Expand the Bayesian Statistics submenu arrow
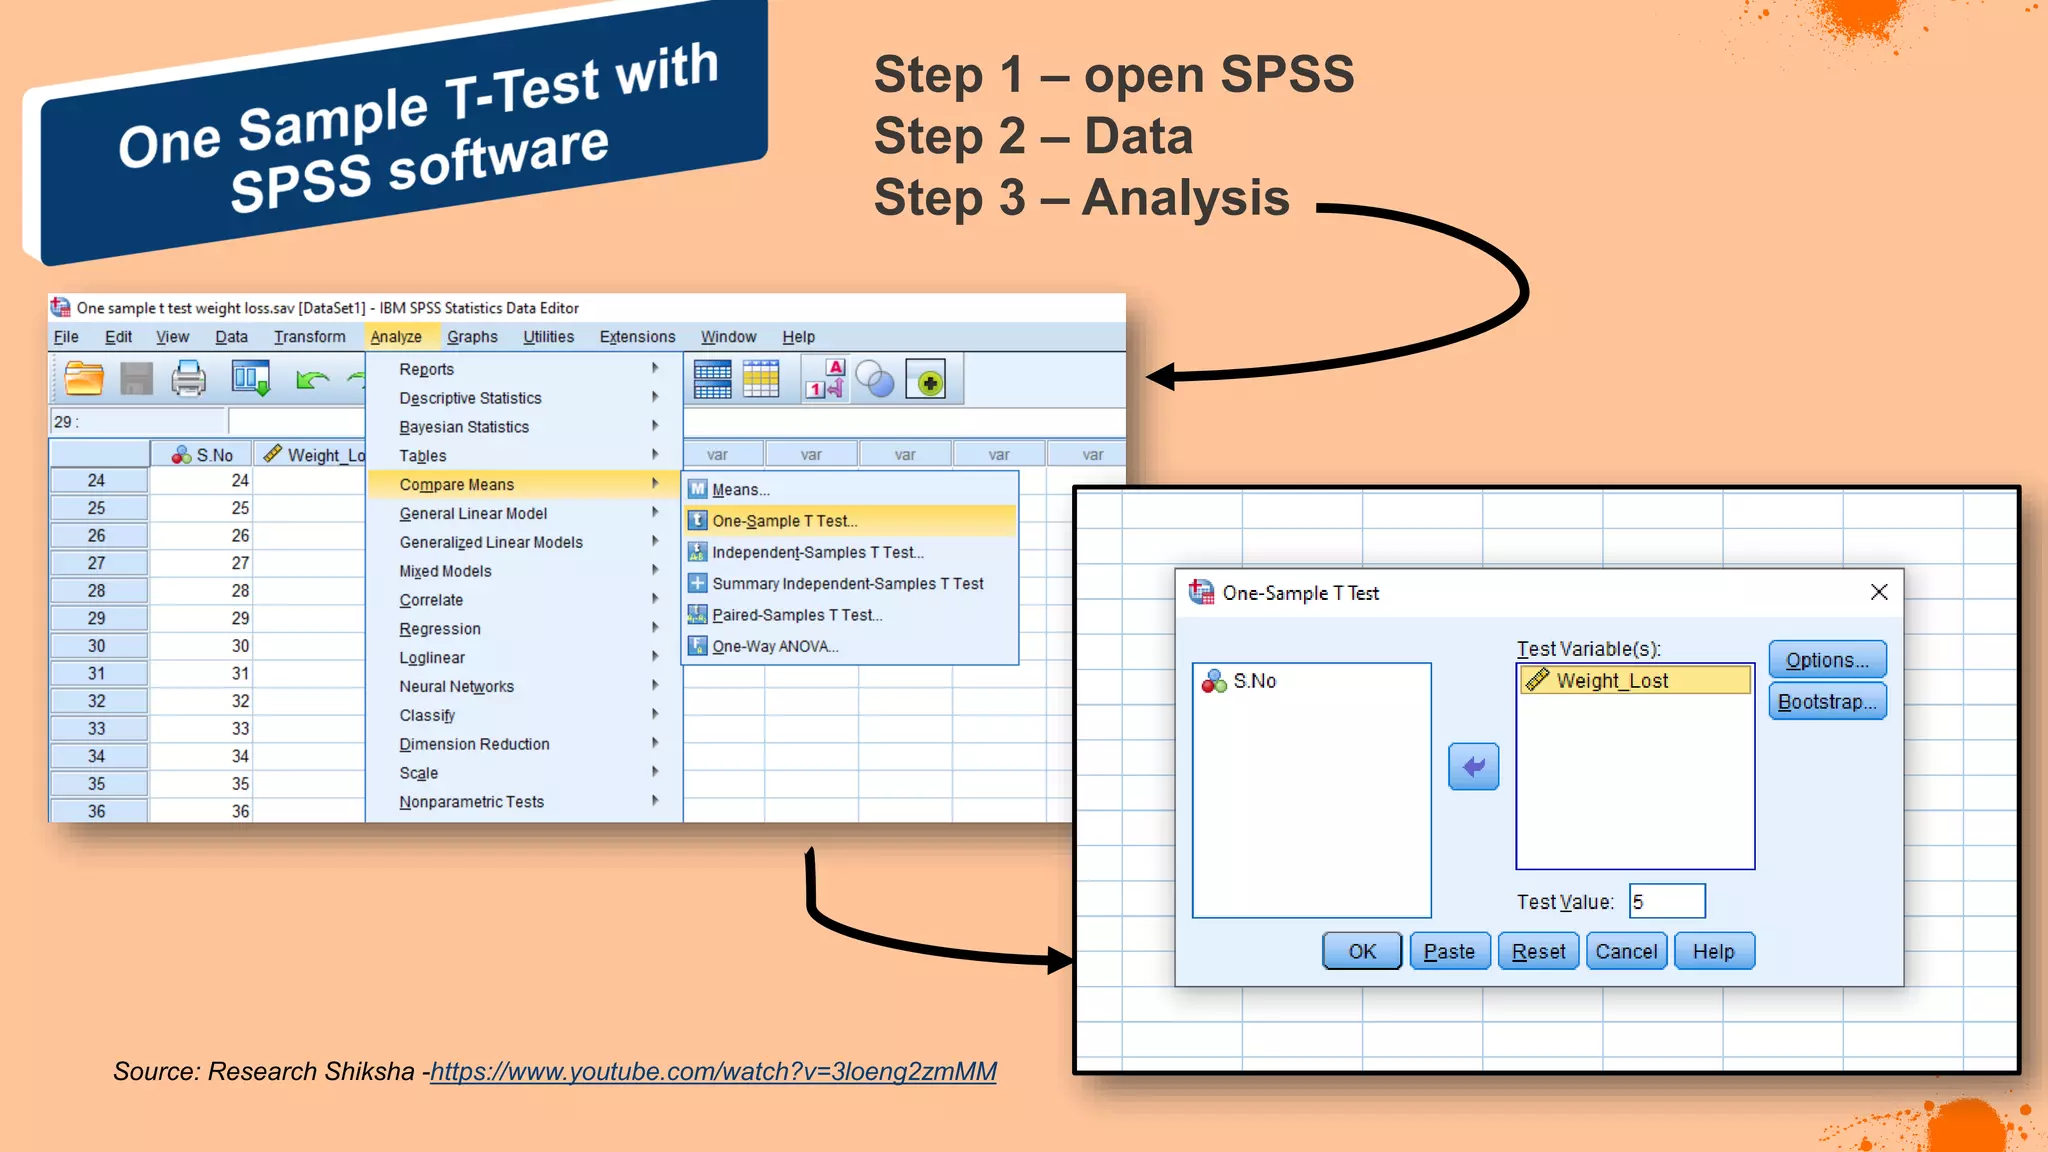Screen dimensions: 2048x1152 (655, 426)
